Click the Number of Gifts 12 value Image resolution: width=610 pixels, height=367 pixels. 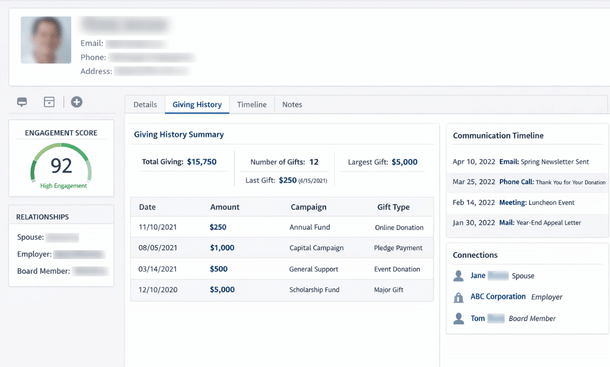click(314, 162)
